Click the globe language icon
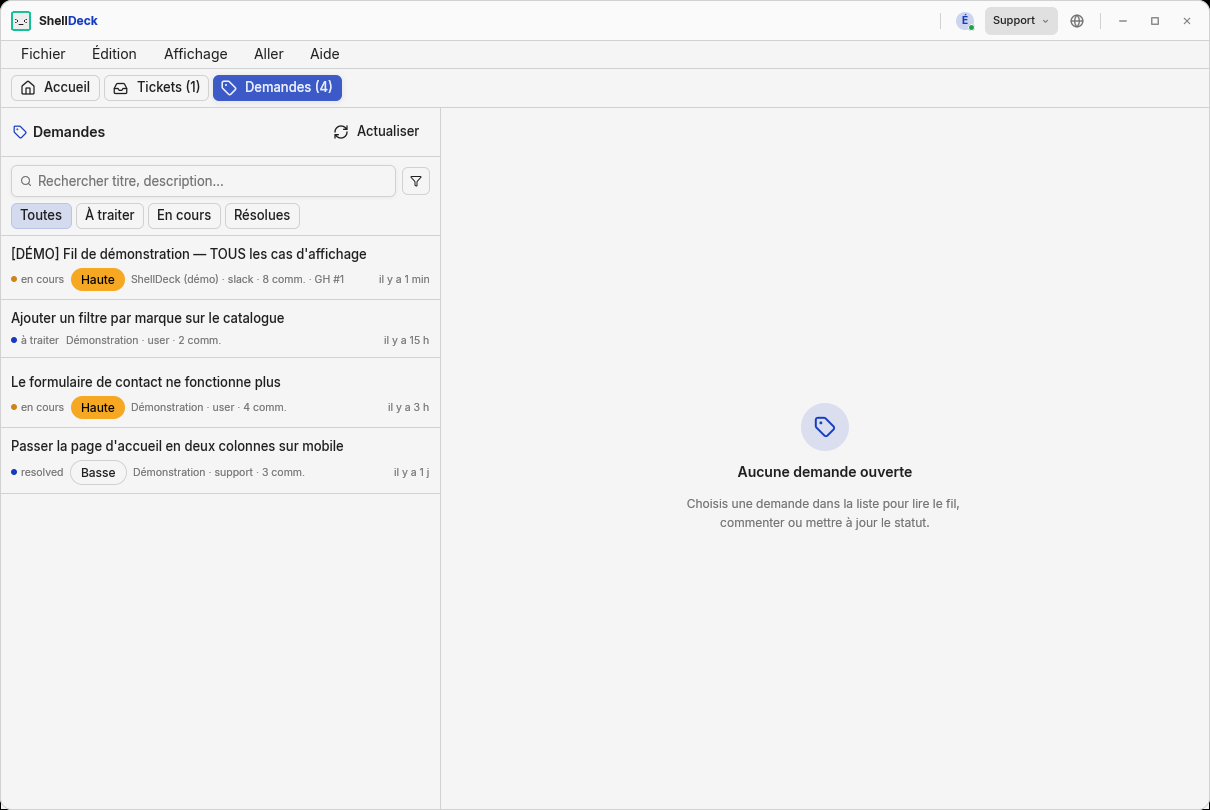 pos(1077,21)
